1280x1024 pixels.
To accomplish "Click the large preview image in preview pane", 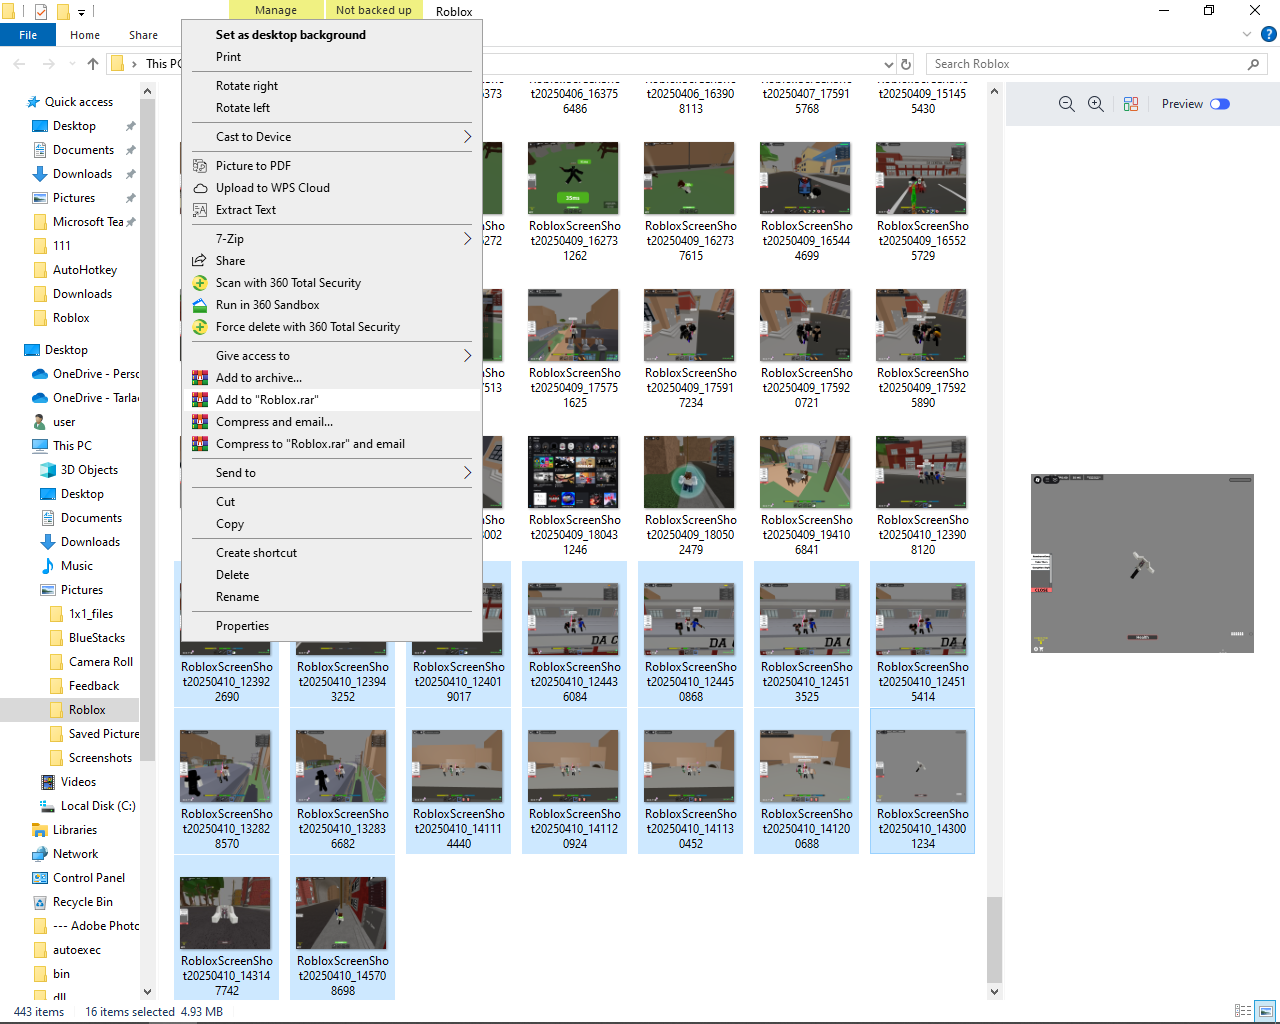I will click(x=1142, y=564).
